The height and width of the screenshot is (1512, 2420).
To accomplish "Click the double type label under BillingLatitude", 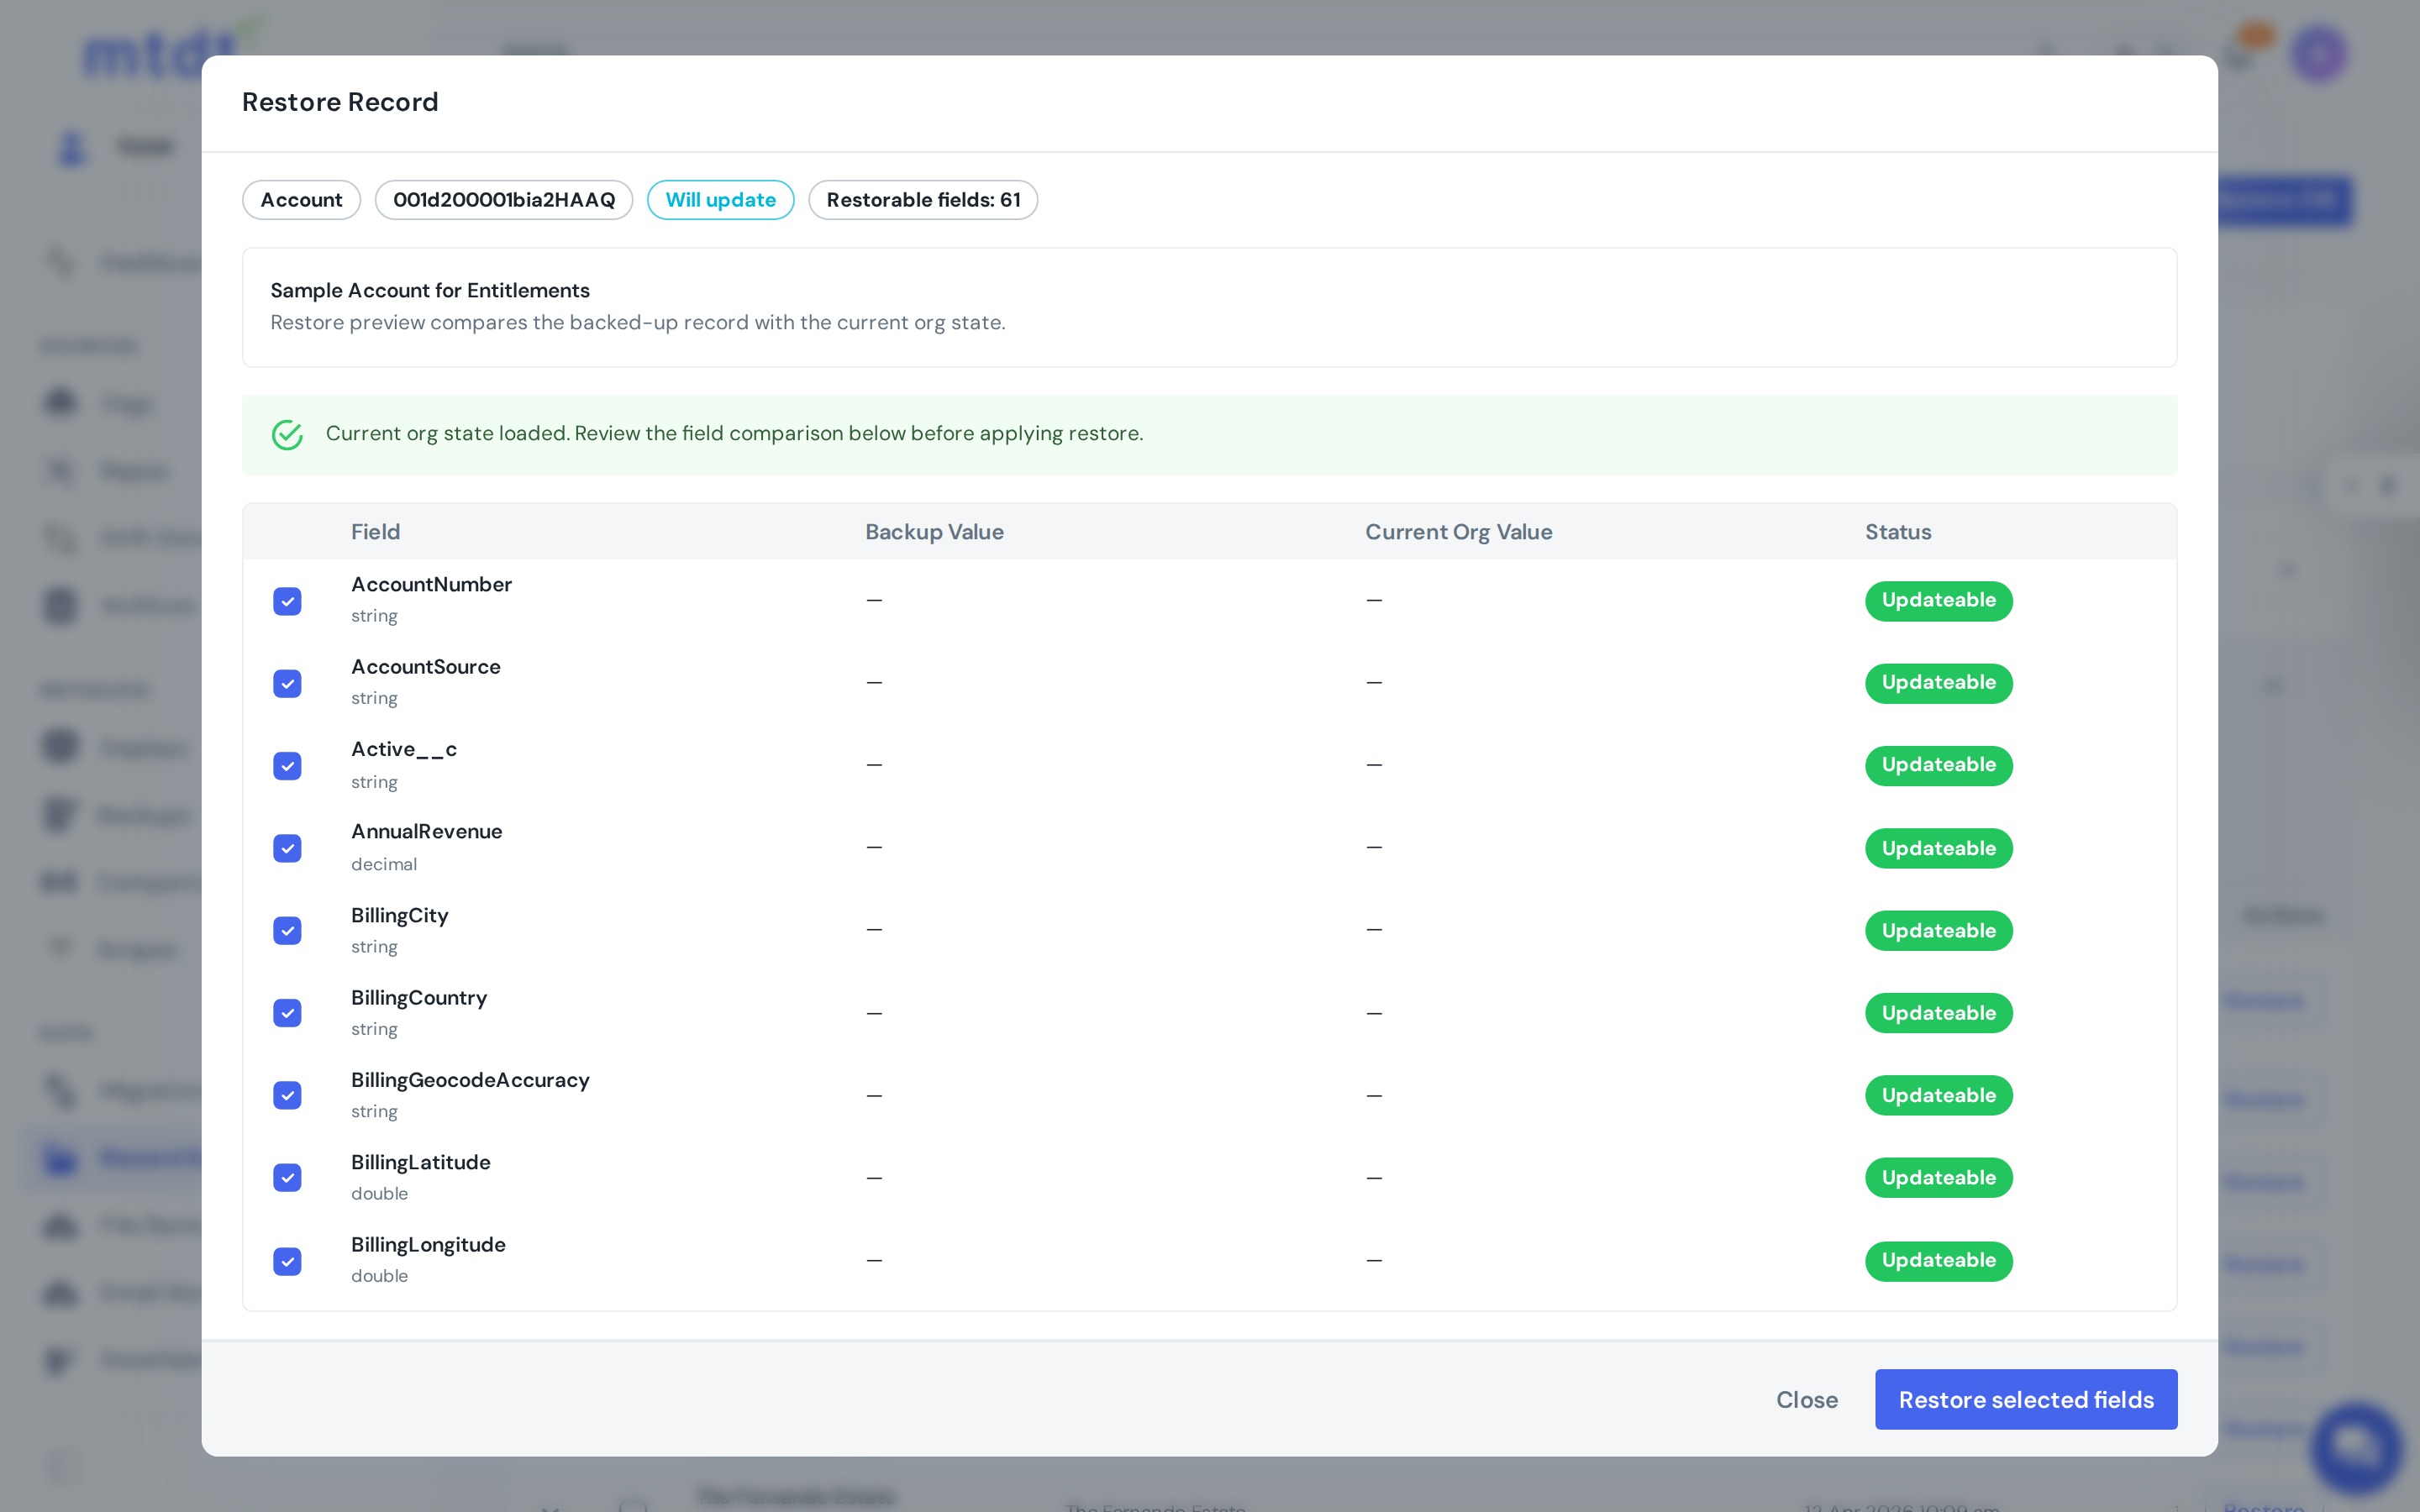I will click(379, 1194).
